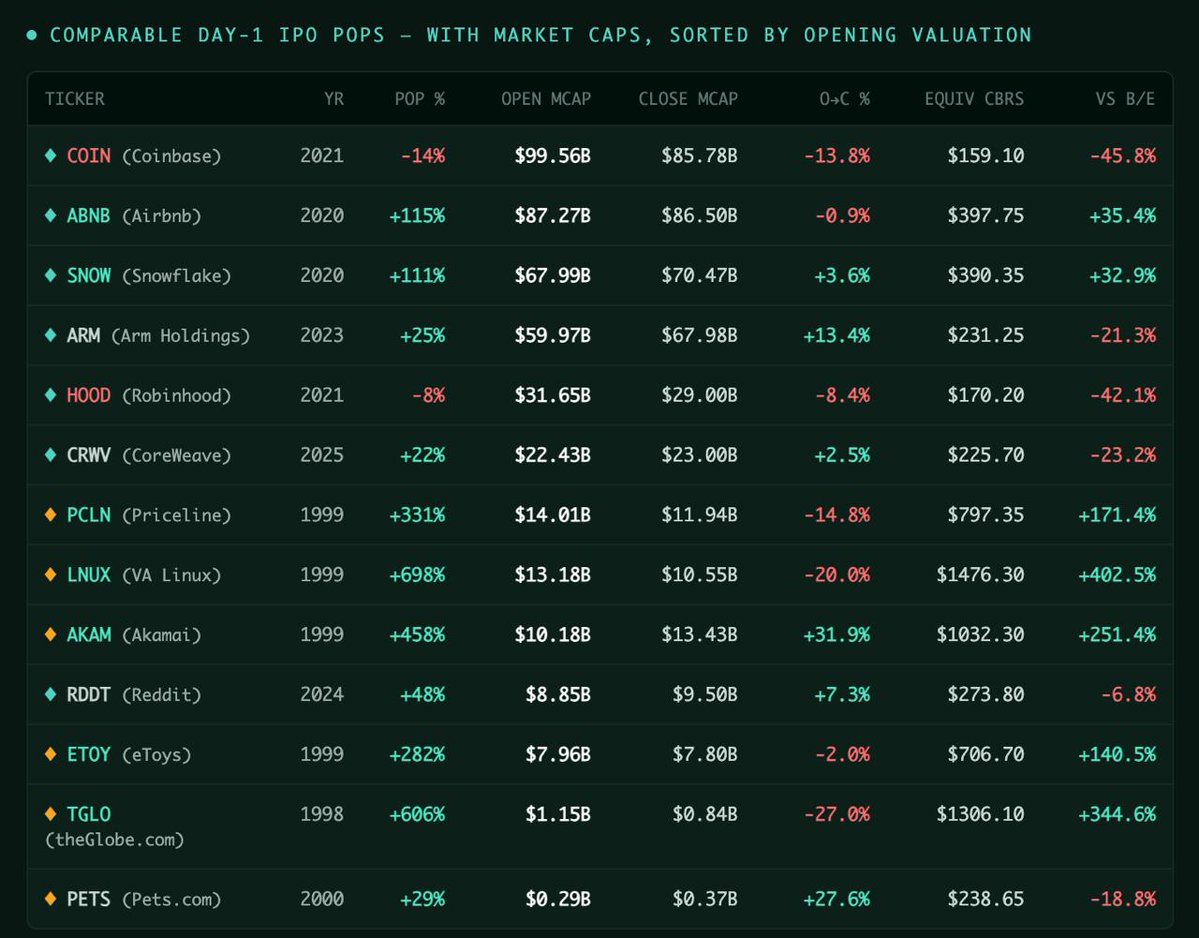Click the green bullet dot before the title
The width and height of the screenshot is (1199, 938).
point(31,34)
